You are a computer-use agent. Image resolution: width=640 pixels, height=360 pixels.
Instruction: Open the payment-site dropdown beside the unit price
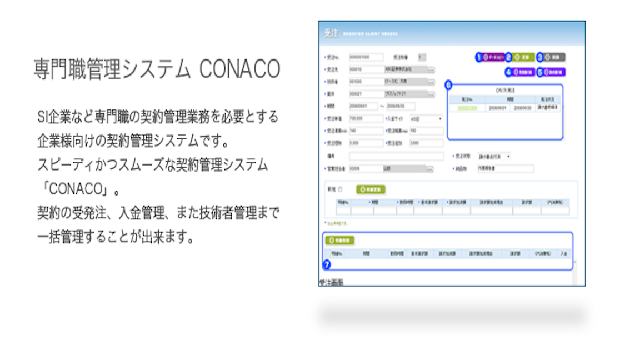tap(426, 119)
